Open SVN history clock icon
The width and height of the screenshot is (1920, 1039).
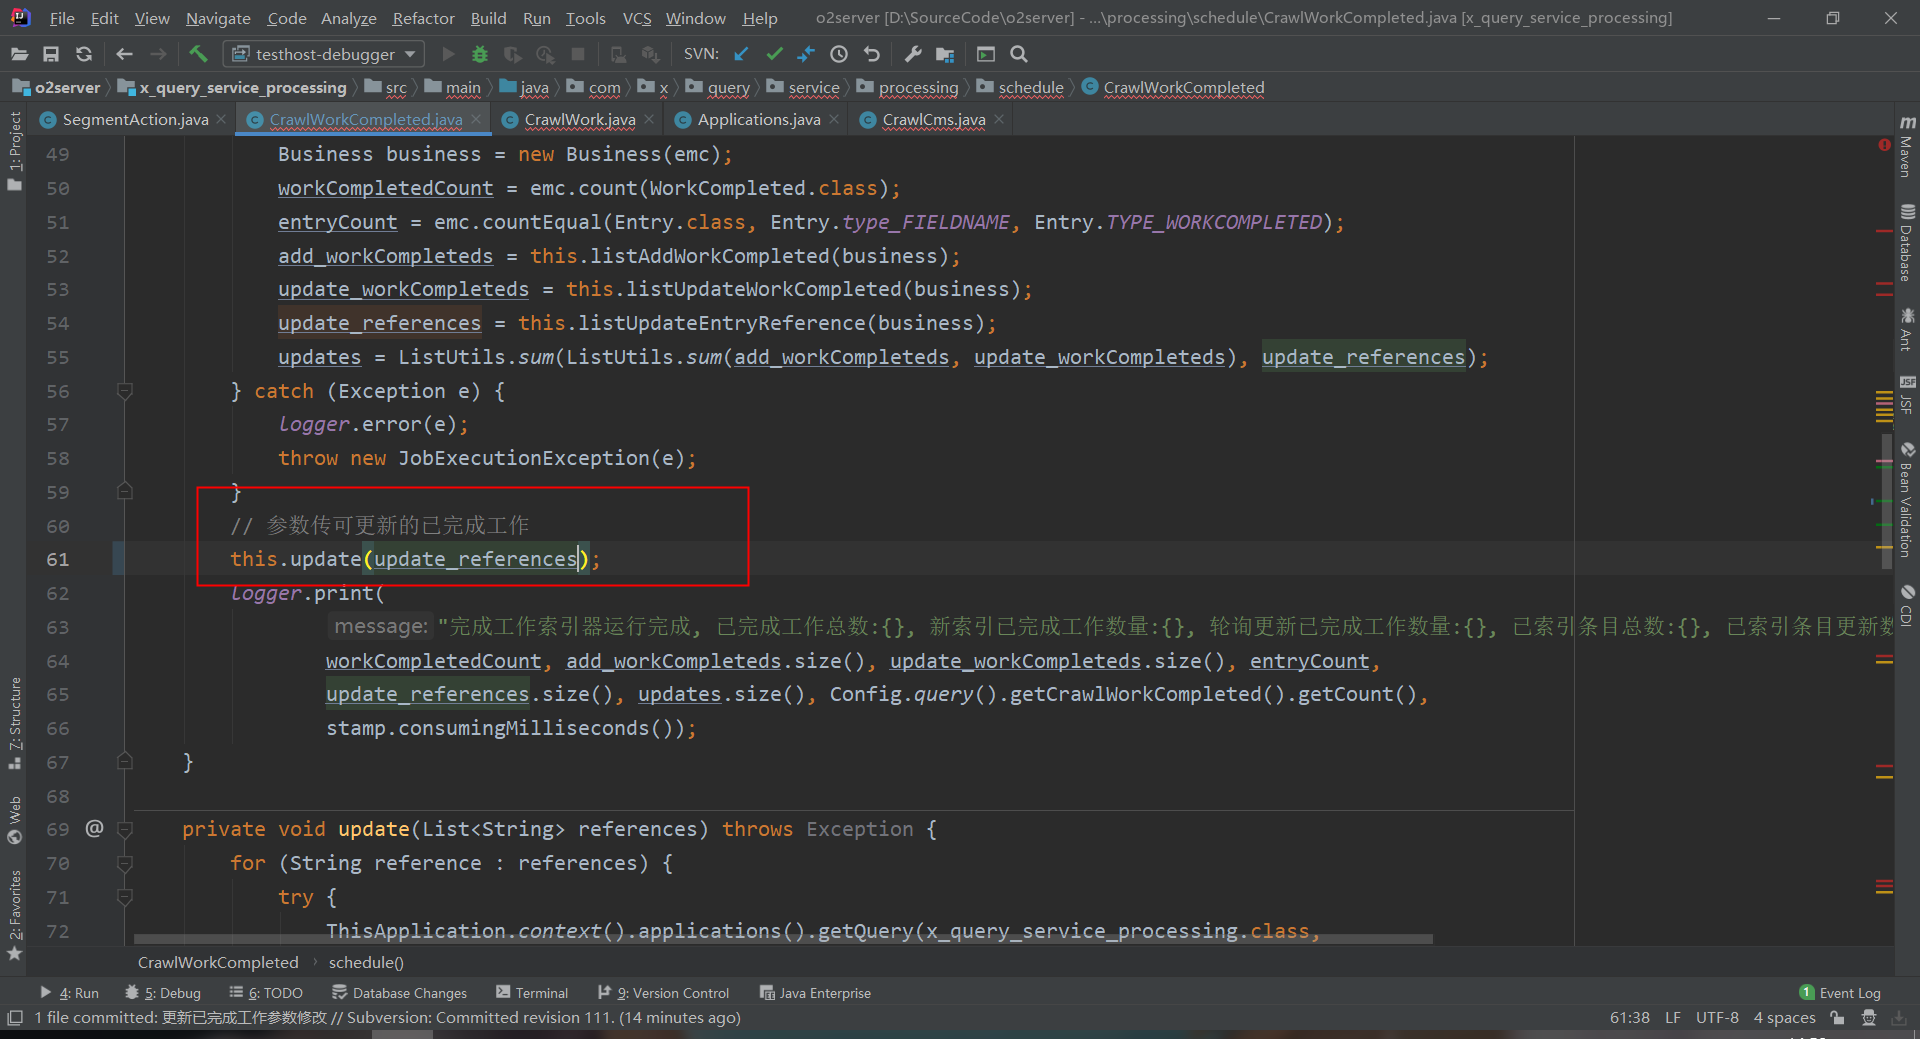click(839, 54)
